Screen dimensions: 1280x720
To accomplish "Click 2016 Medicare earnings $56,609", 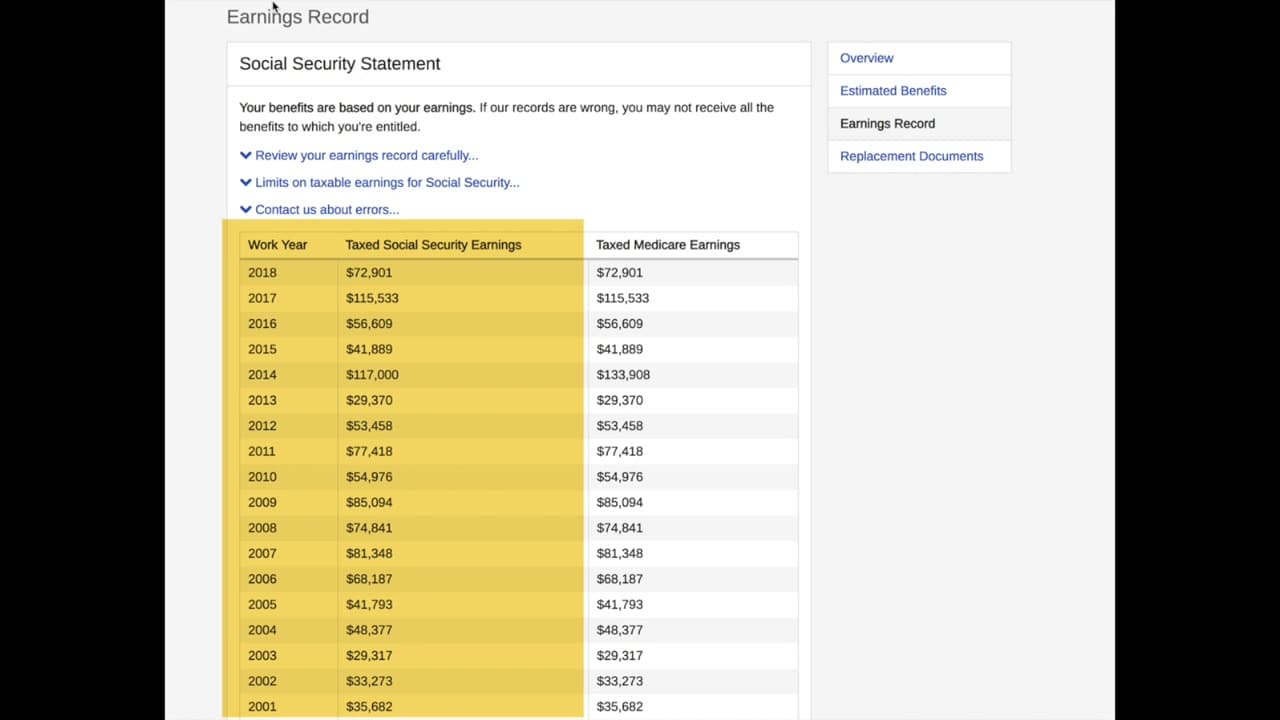I will pos(620,324).
